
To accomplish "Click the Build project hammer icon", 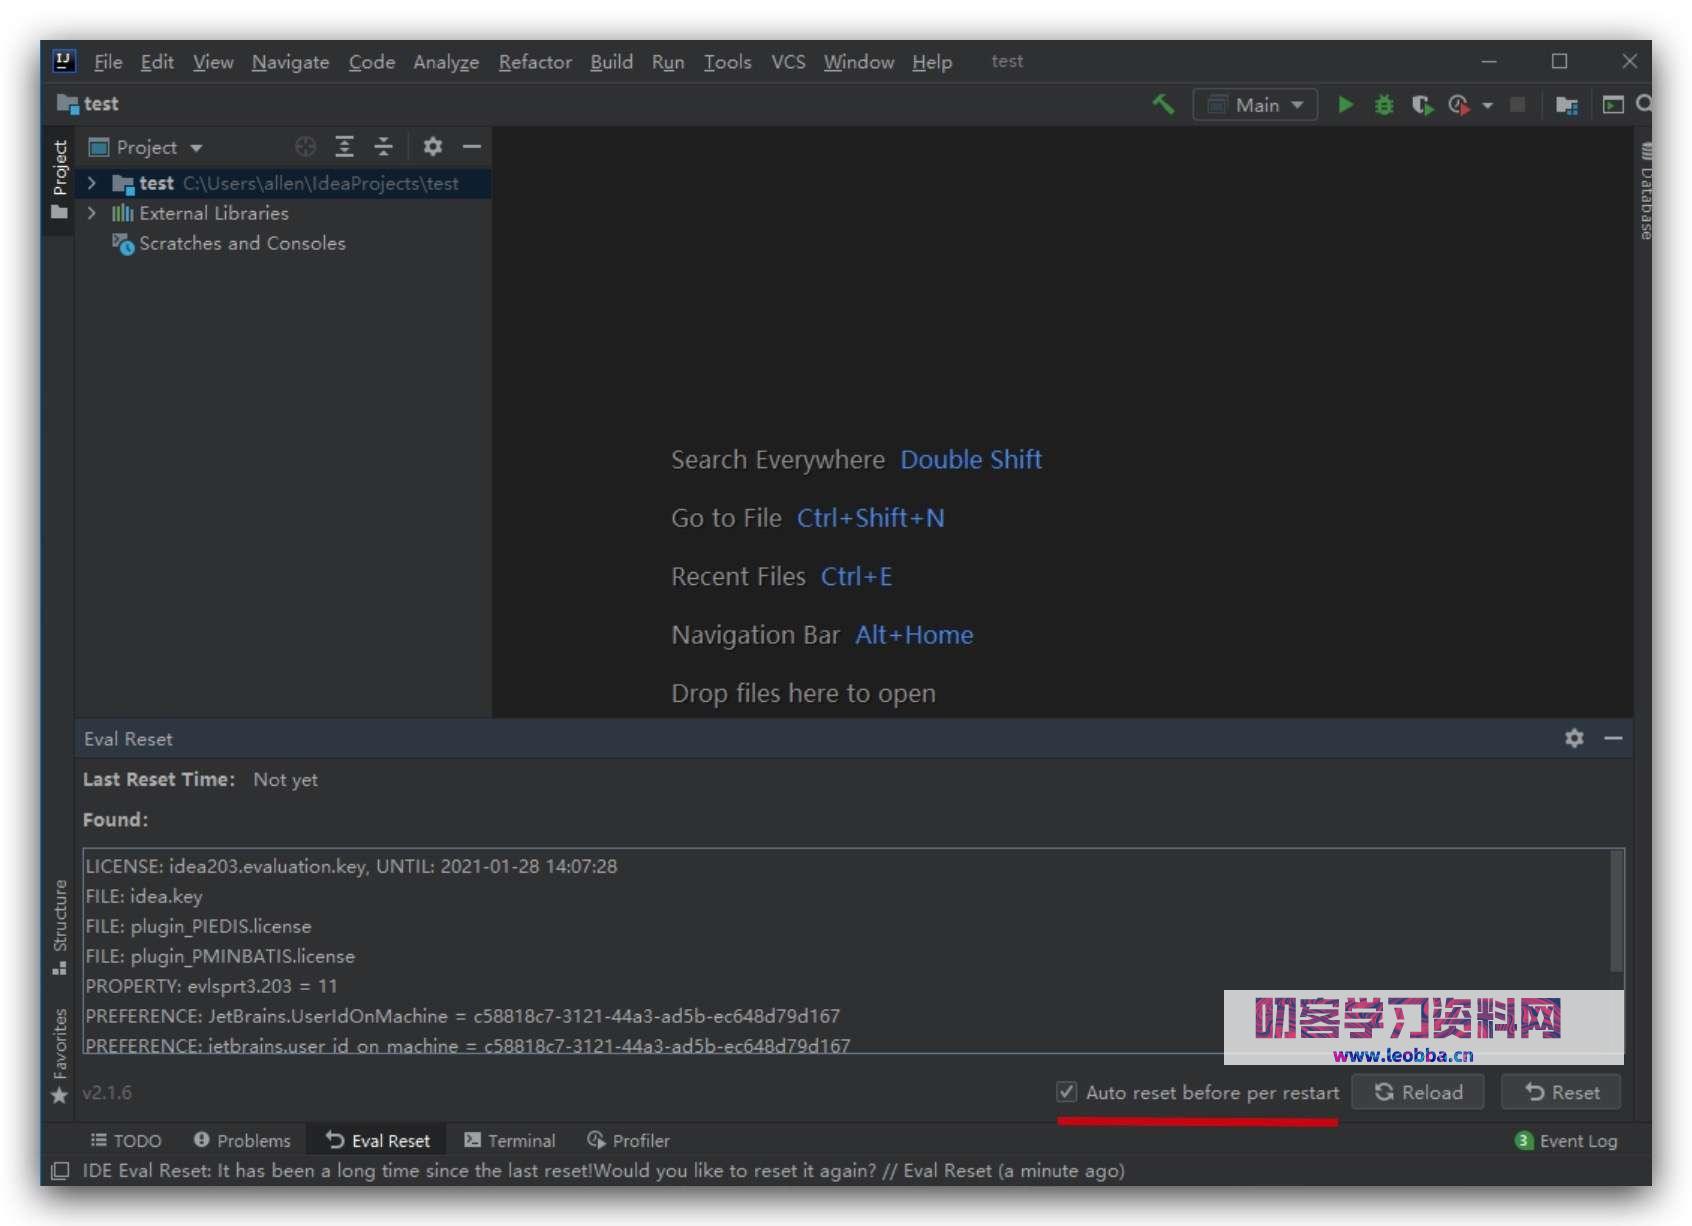I will tap(1162, 104).
